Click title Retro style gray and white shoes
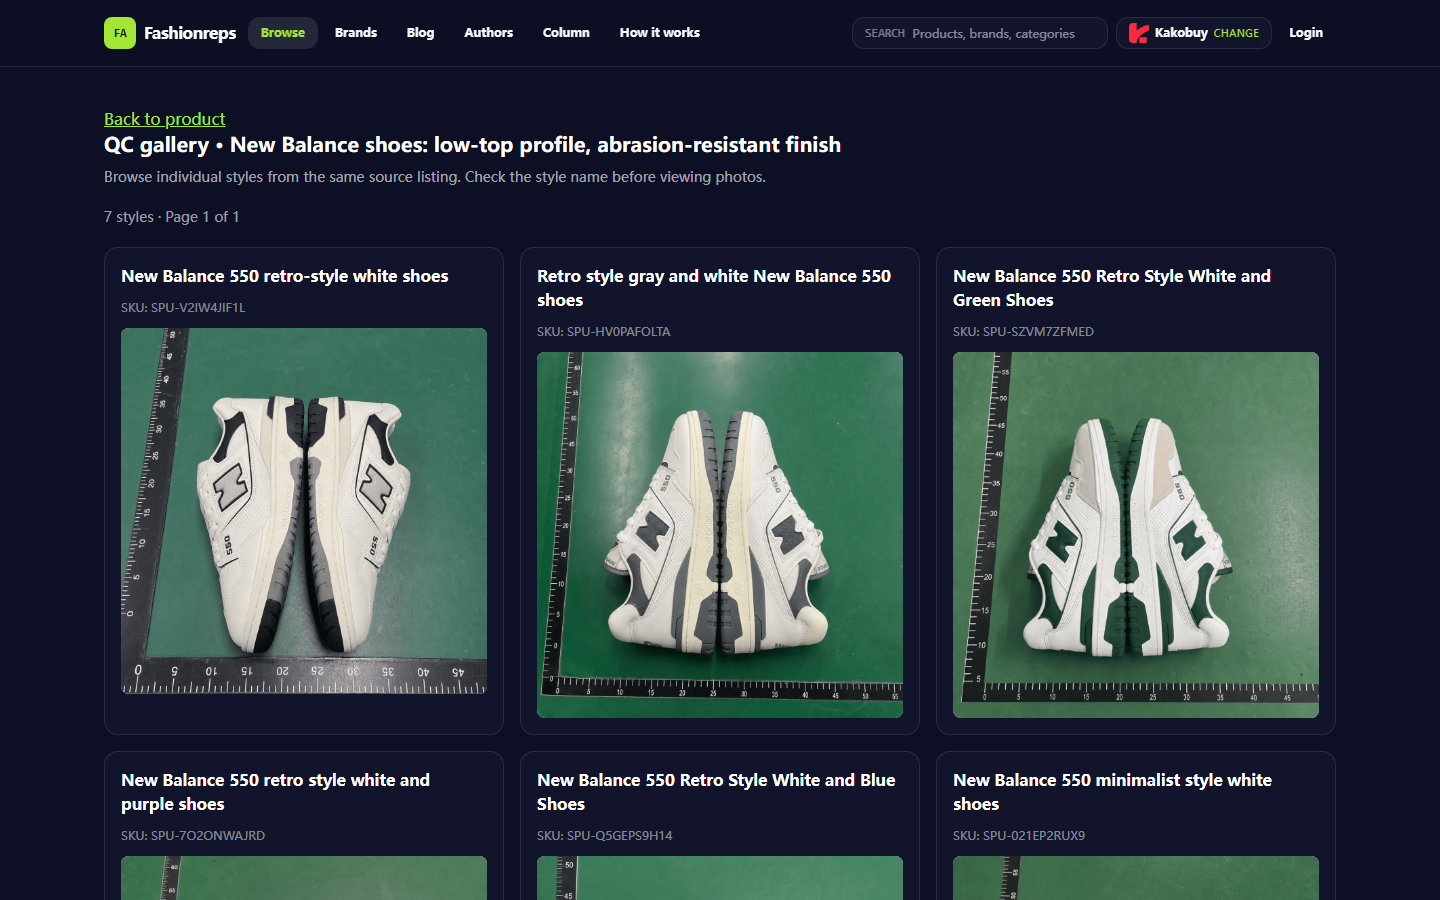Viewport: 1440px width, 900px height. [x=714, y=288]
